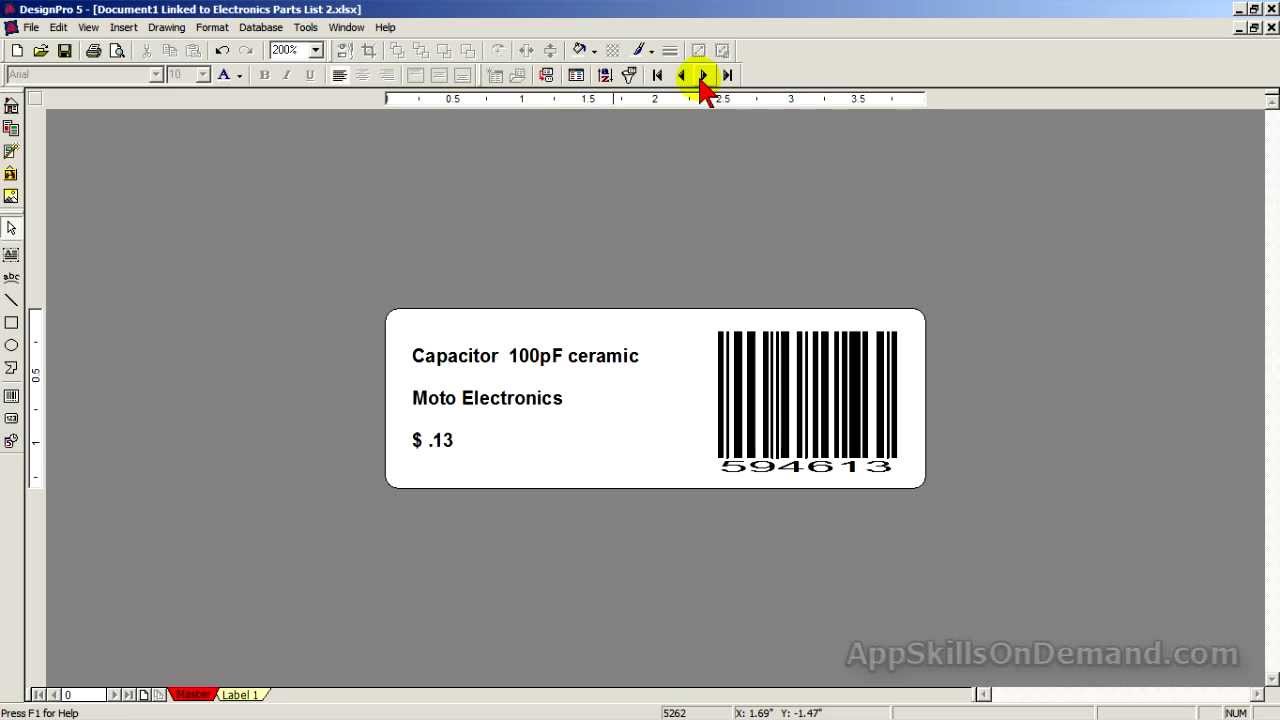Select the 'Moto Electronics' text
1280x720 pixels.
click(487, 398)
